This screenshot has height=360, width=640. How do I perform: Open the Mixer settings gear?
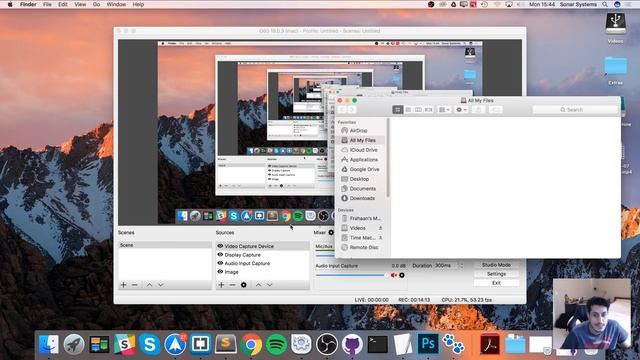coord(331,232)
